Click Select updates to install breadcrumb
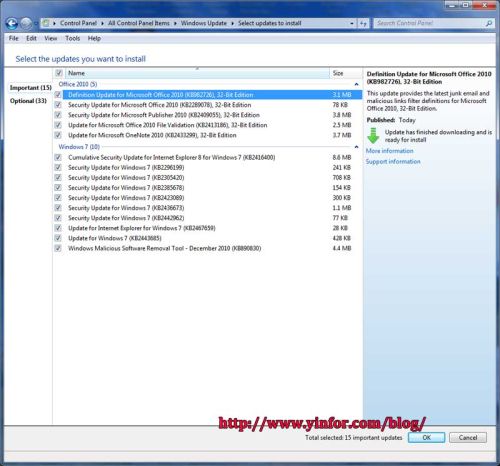Viewport: 500px width, 466px height. [269, 23]
